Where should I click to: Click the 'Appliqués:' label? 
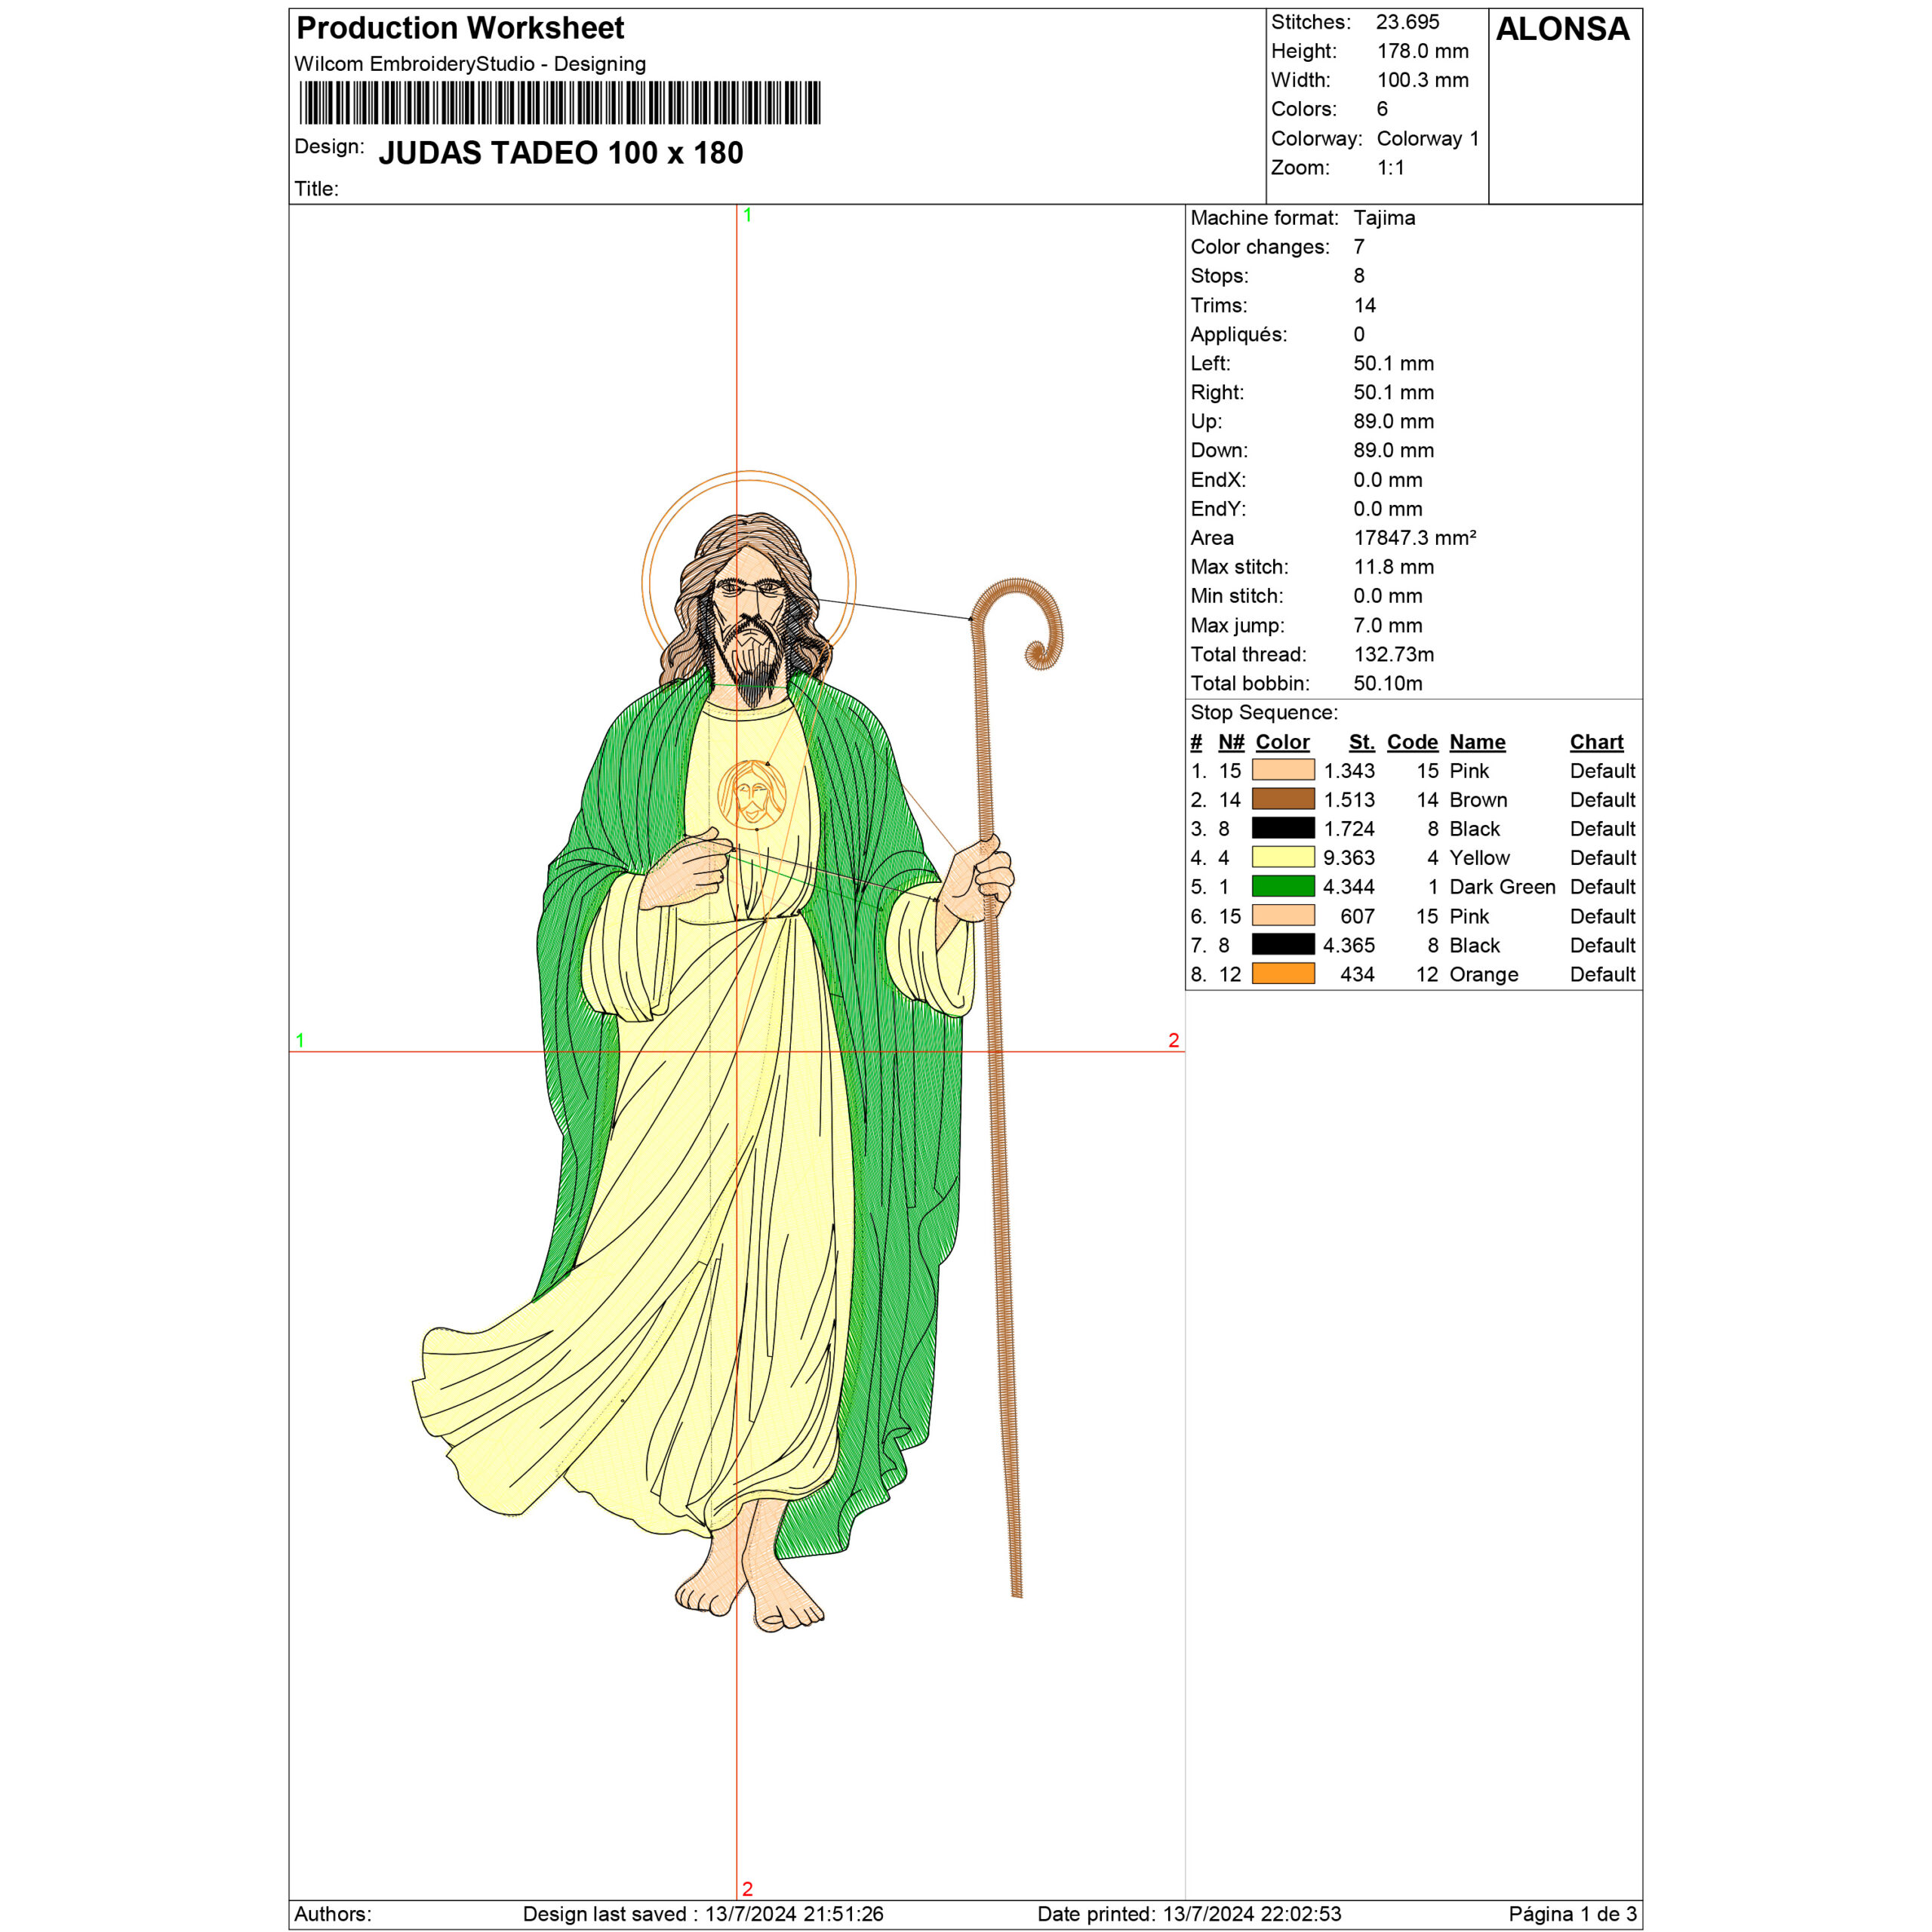tap(1239, 334)
